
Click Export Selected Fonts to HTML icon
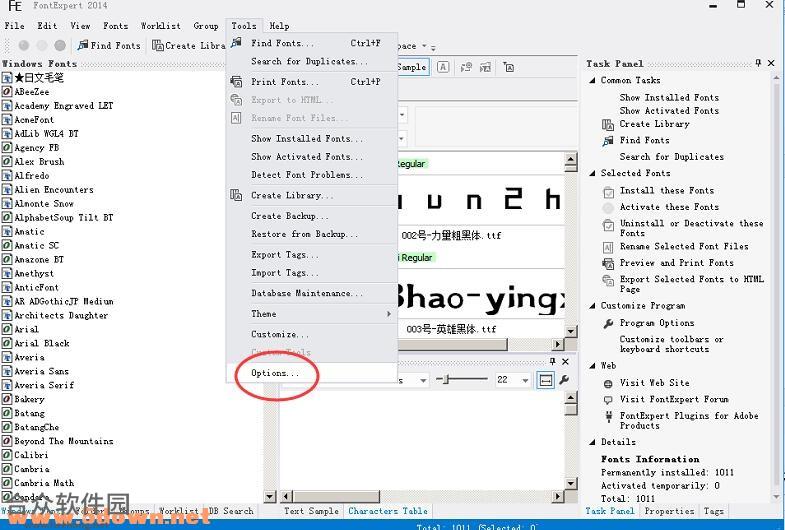[x=608, y=280]
